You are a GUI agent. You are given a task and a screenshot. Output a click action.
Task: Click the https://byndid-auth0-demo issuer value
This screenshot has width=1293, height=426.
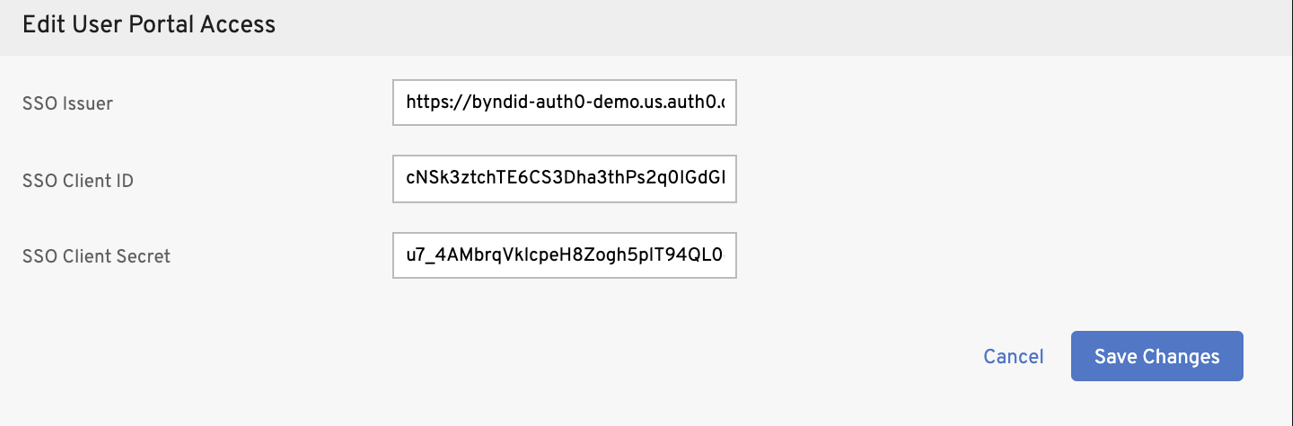click(x=564, y=102)
